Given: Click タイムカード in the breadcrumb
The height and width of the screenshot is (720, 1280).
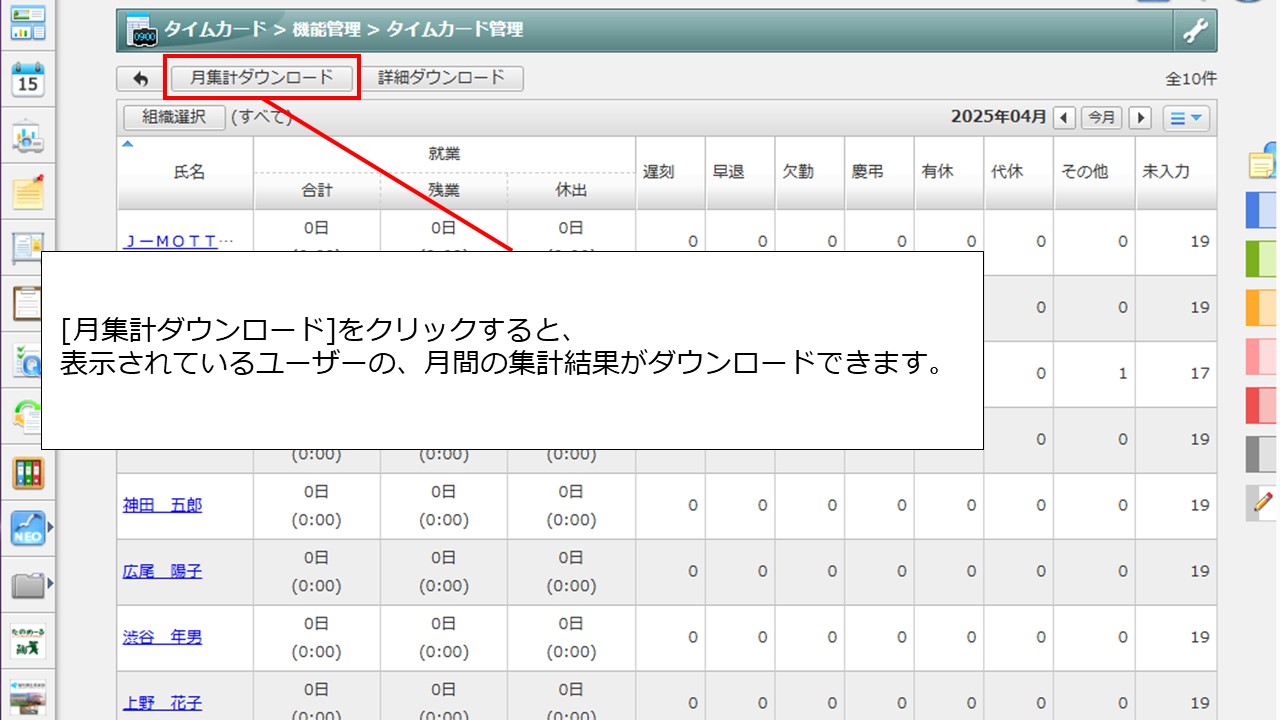Looking at the screenshot, I should [215, 30].
